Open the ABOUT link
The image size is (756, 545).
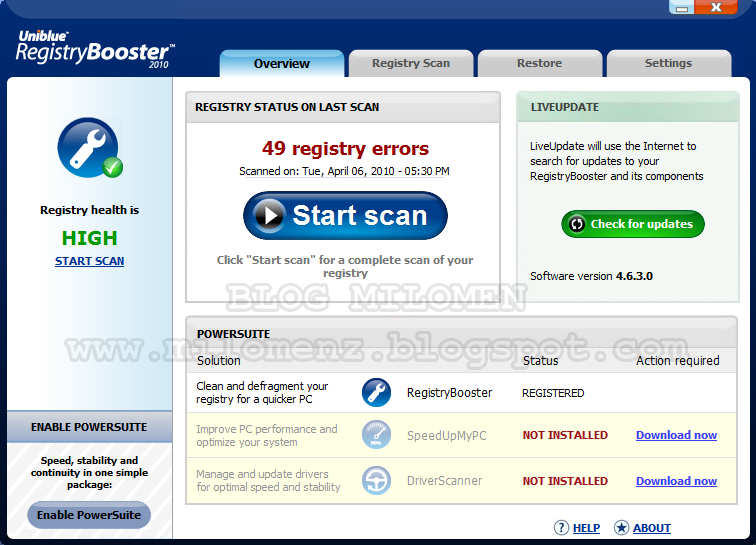(x=652, y=528)
